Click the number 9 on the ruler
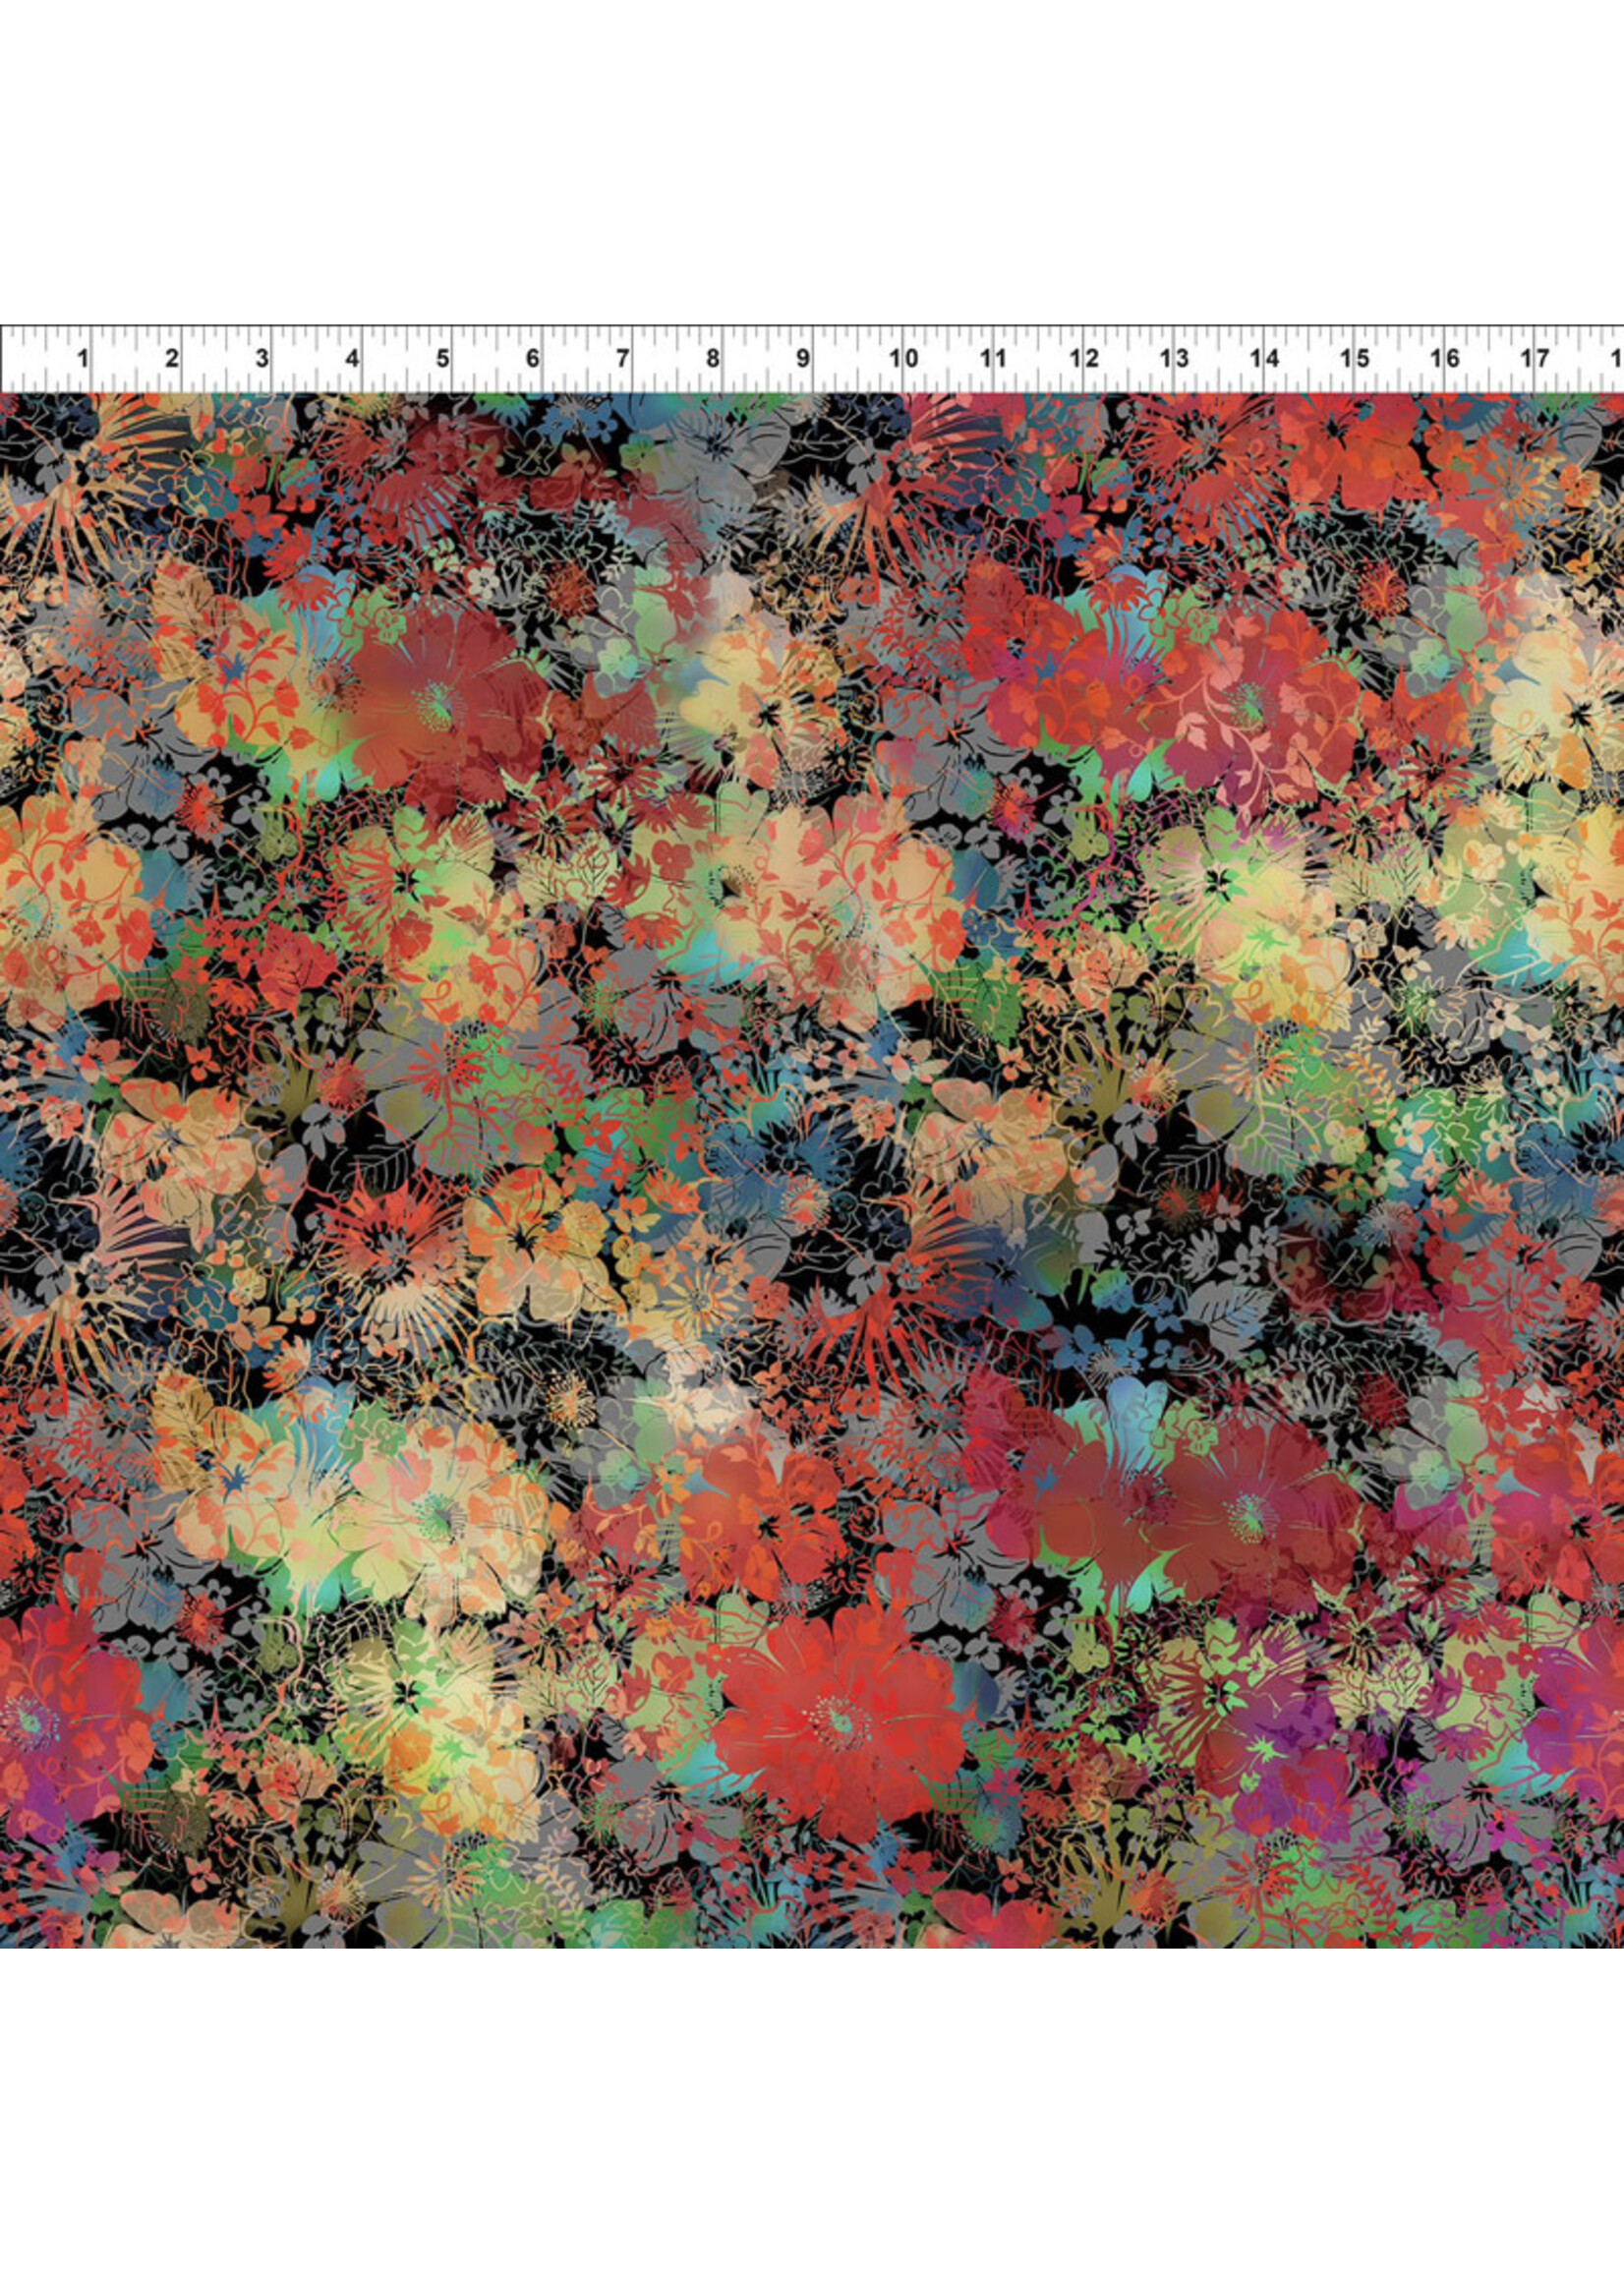1624x2274 pixels. coord(802,357)
